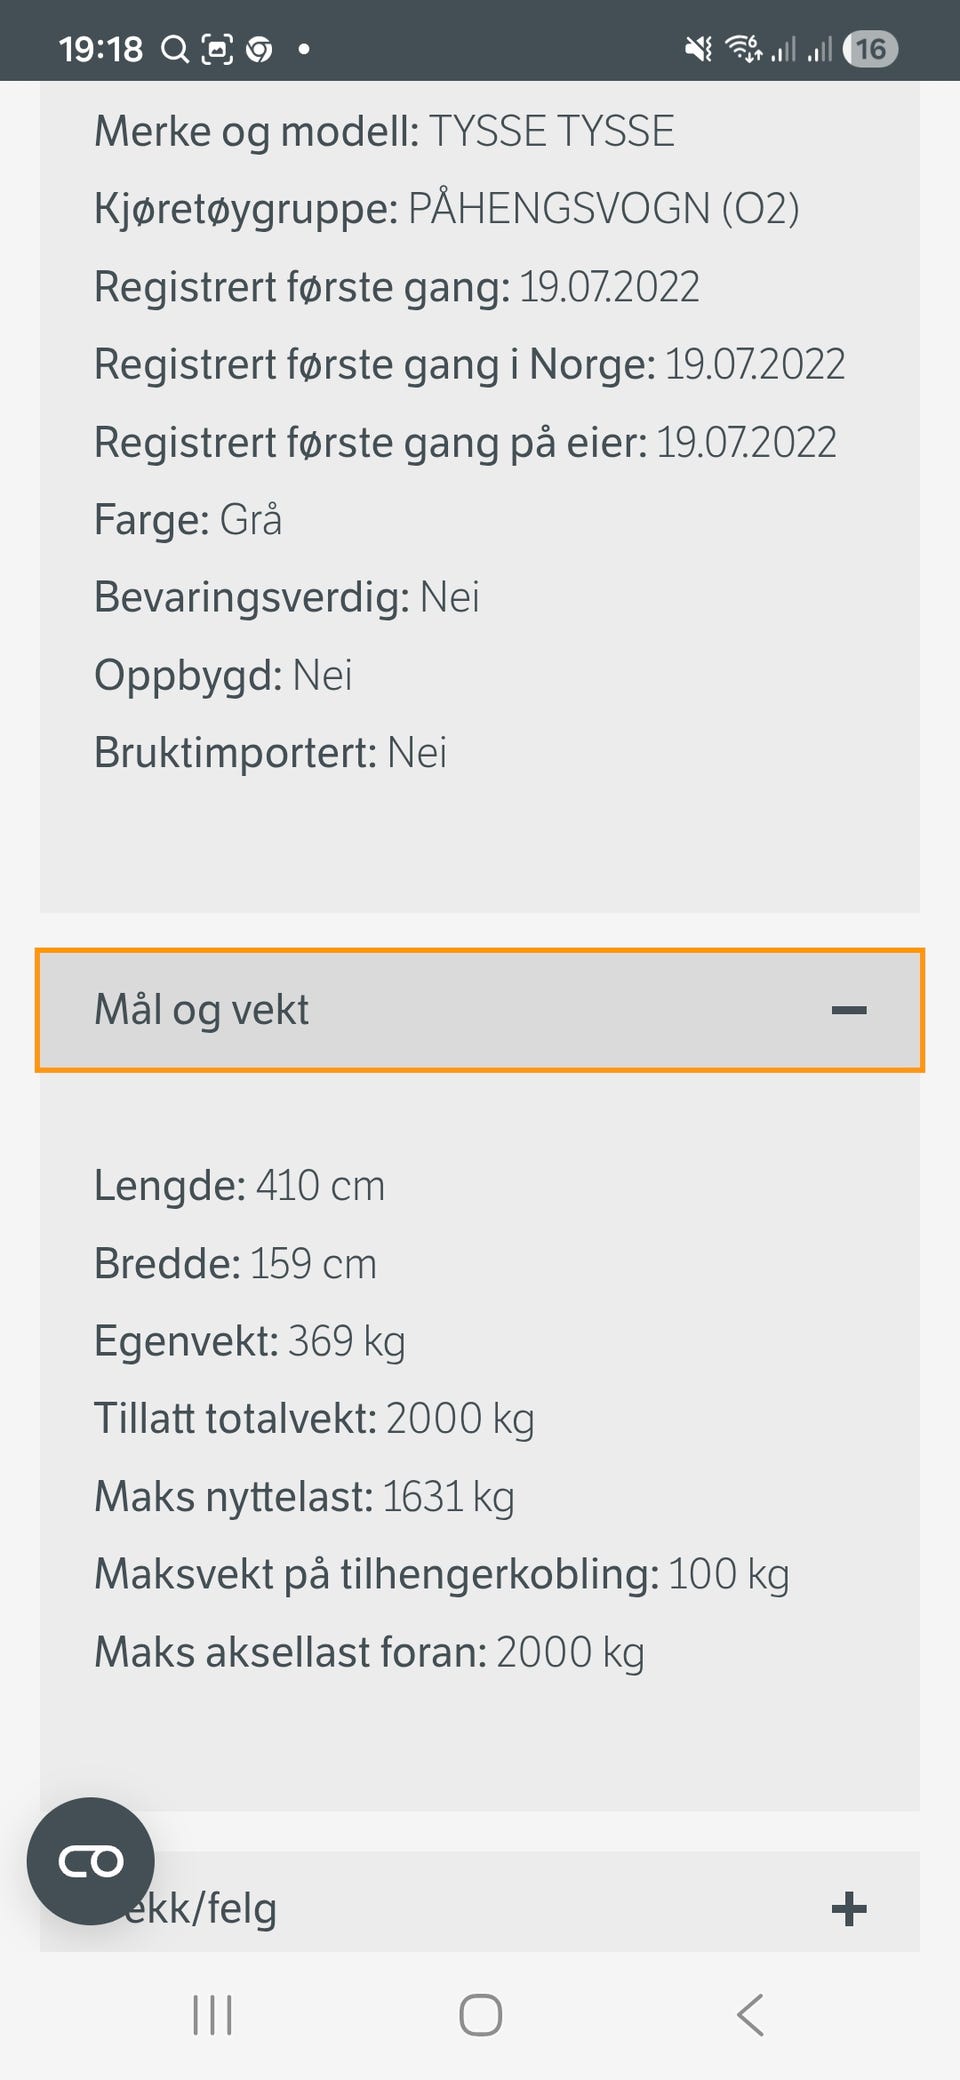
Task: Tap the Maks nyttelast 1631 kg row
Action: (x=304, y=1497)
